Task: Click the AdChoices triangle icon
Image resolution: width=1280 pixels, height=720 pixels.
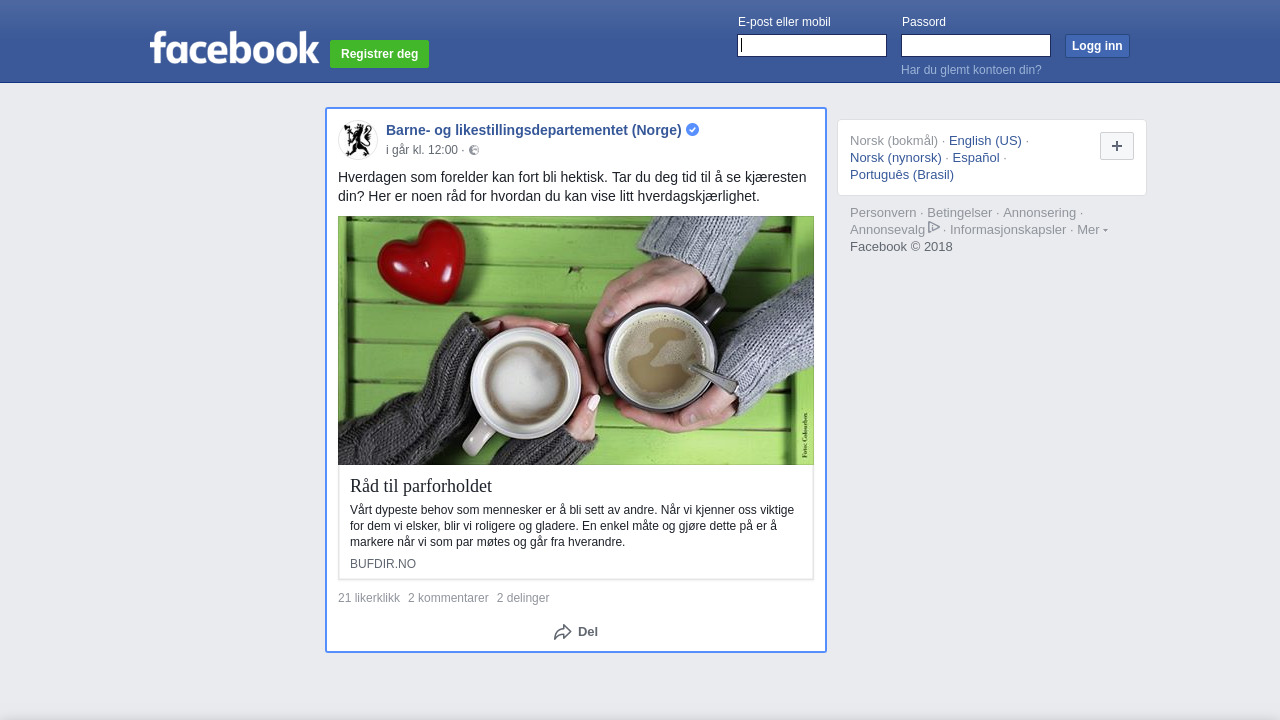Action: point(934,228)
